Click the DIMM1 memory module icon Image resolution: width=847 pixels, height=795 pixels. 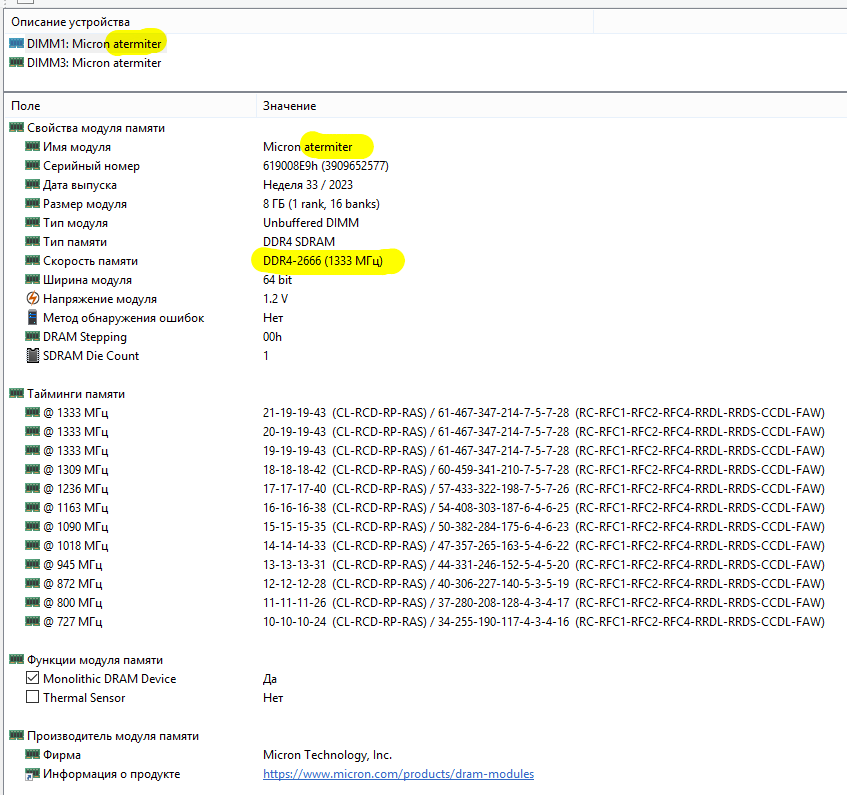(16, 43)
